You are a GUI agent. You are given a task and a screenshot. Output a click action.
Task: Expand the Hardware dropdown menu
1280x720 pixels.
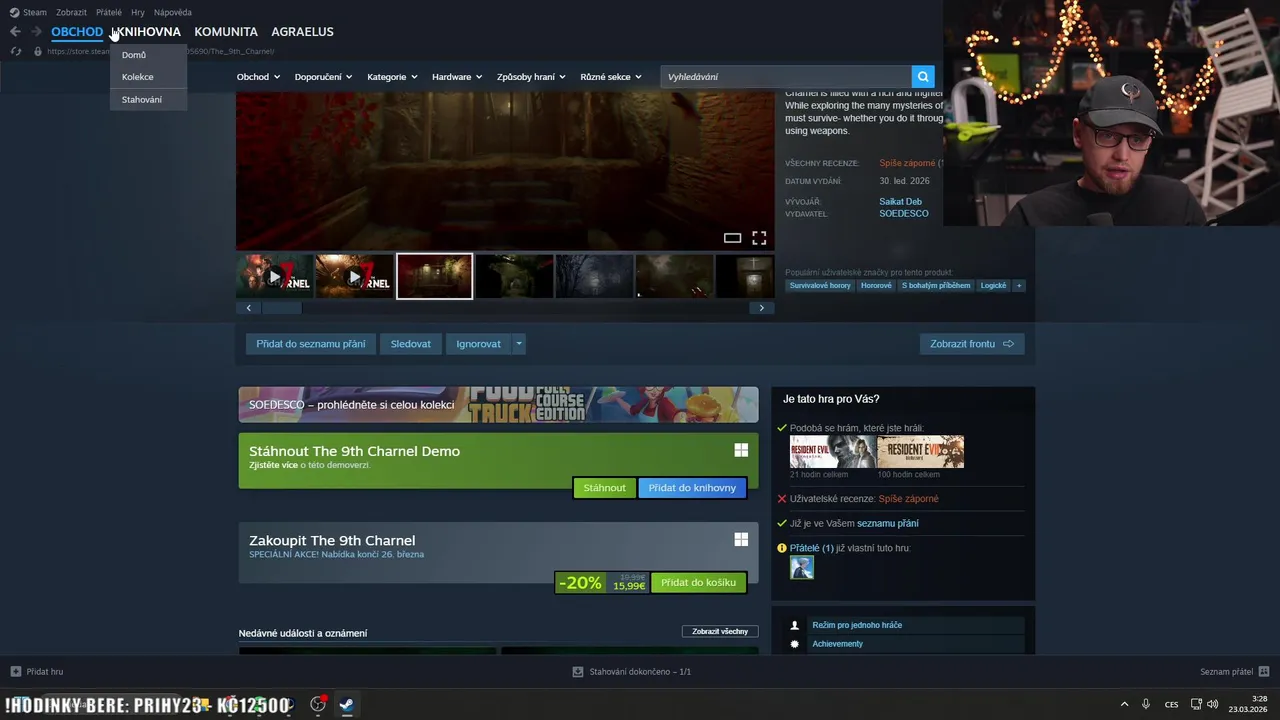457,77
